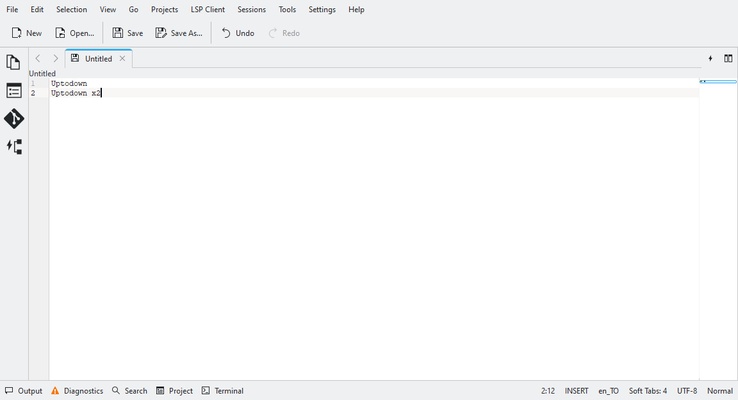
Task: Open the Selection menu
Action: coord(72,9)
